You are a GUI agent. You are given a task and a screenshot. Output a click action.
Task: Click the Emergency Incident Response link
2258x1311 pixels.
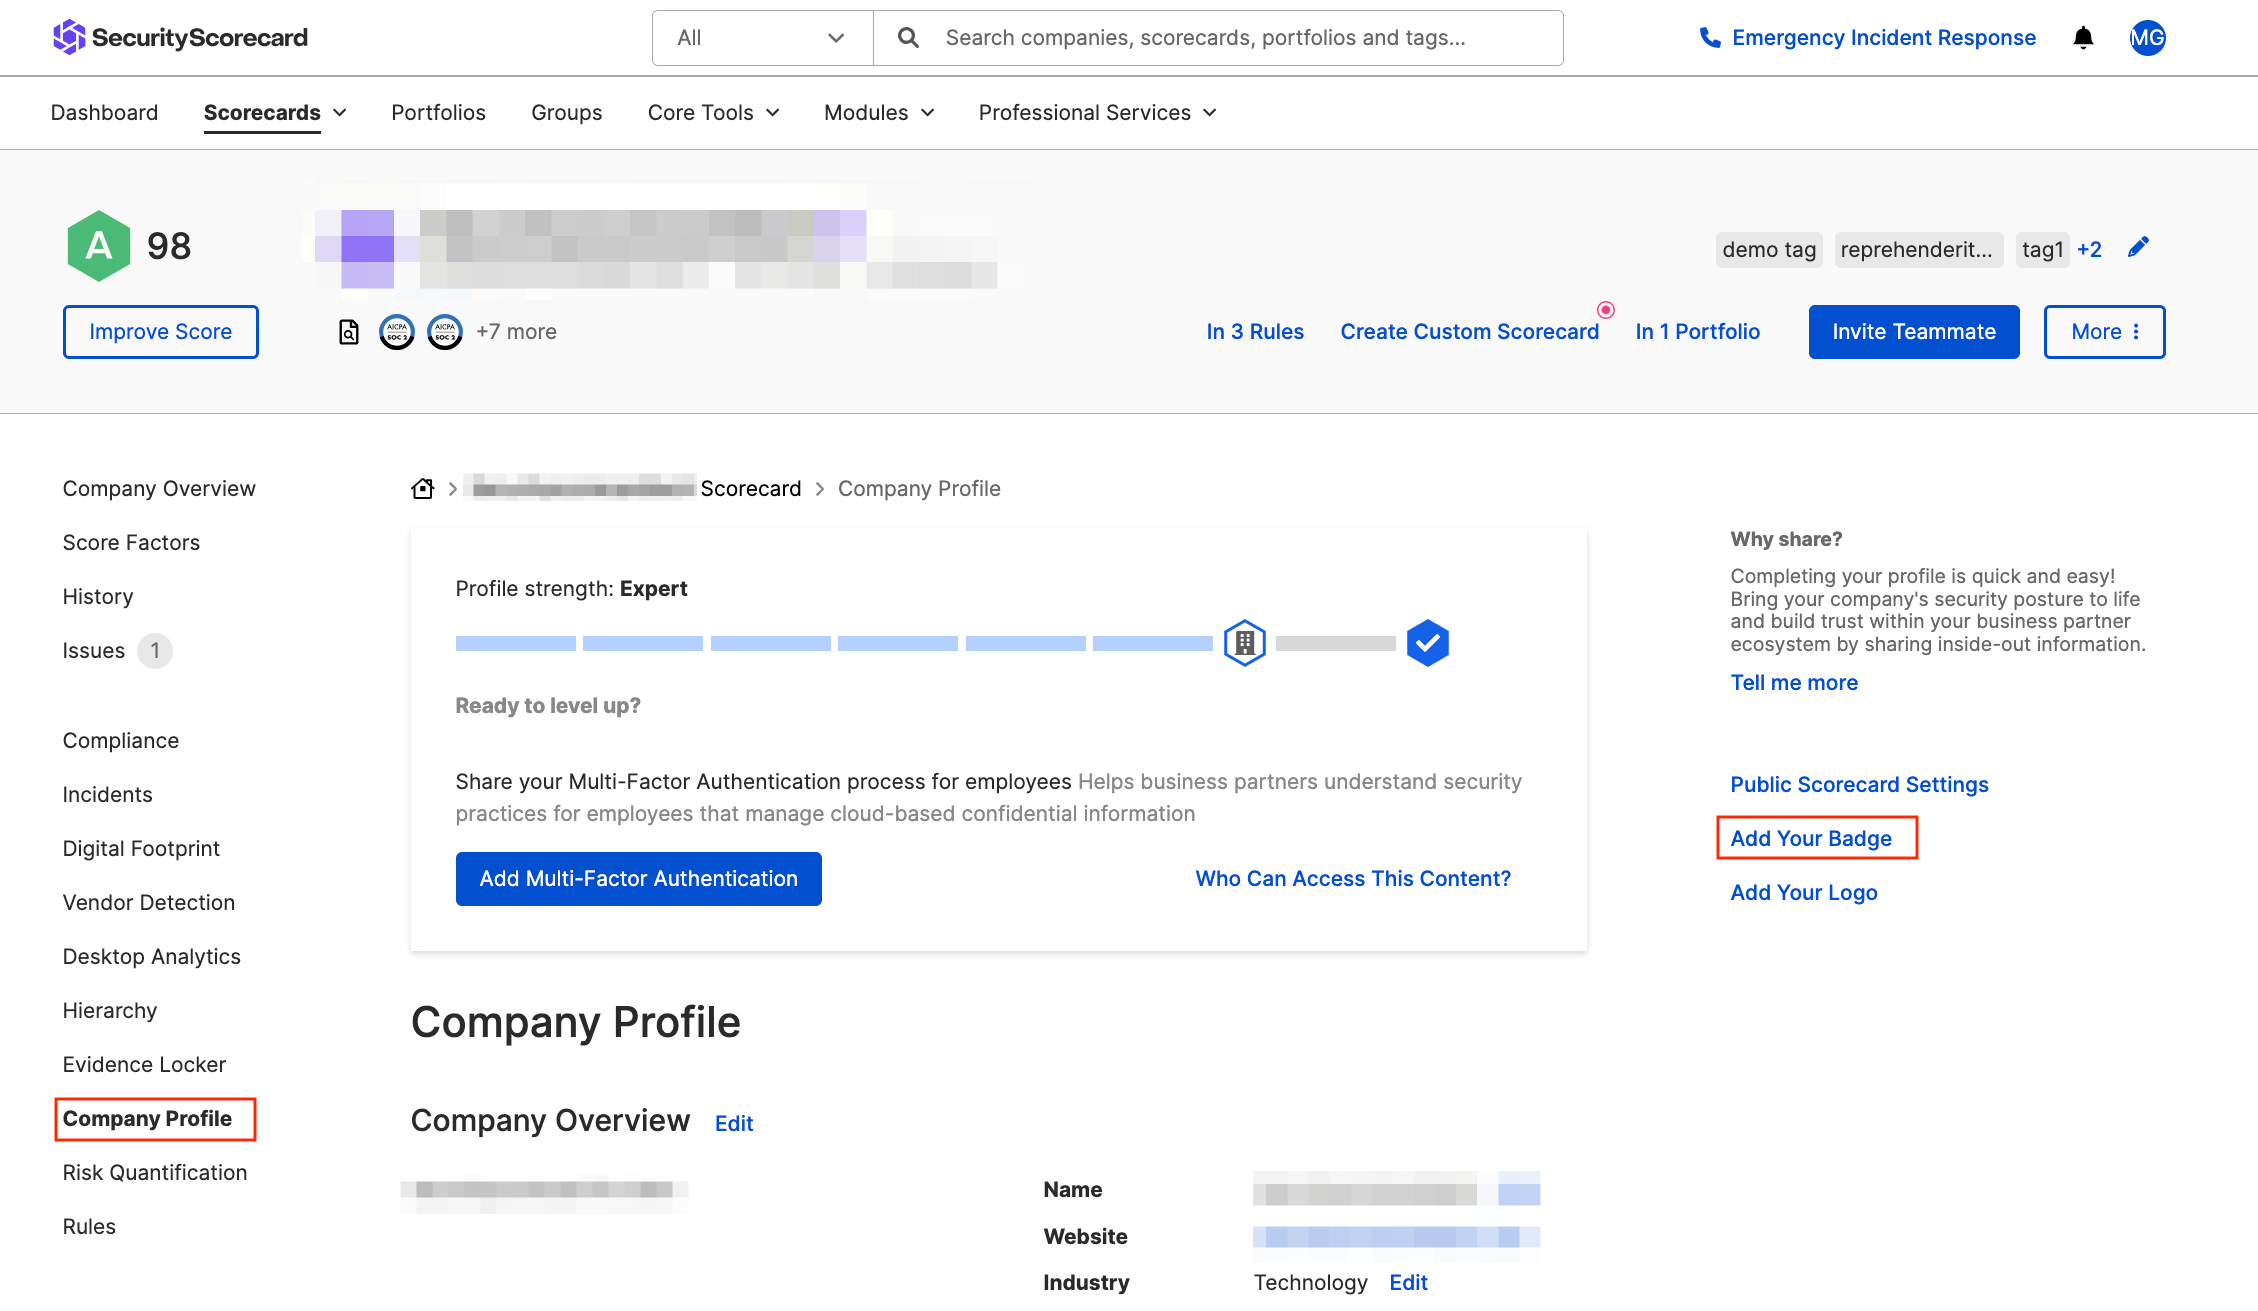[x=1884, y=38]
